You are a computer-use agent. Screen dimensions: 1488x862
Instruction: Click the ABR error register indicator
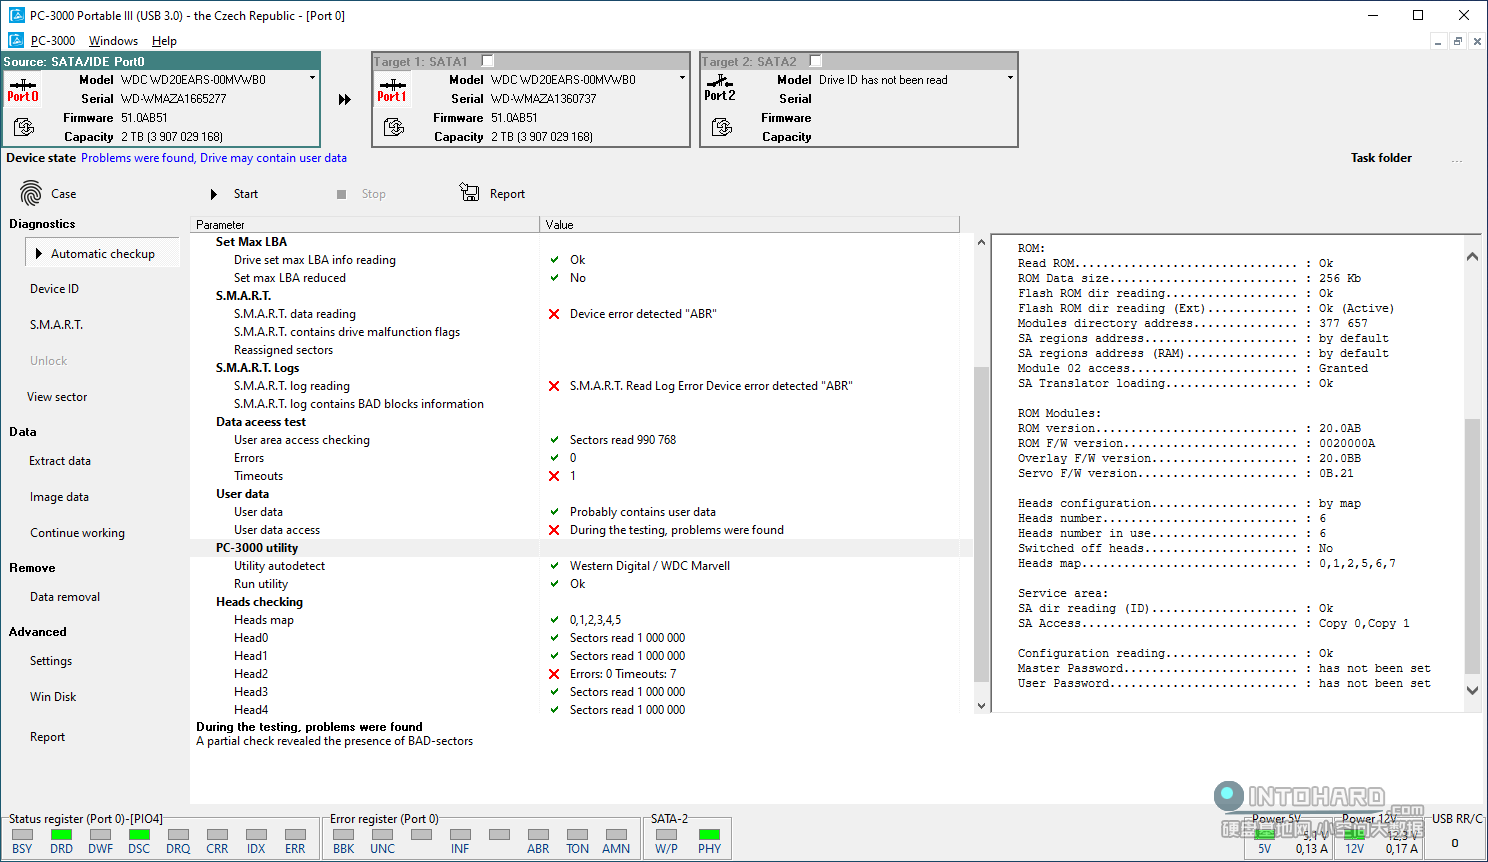click(538, 834)
